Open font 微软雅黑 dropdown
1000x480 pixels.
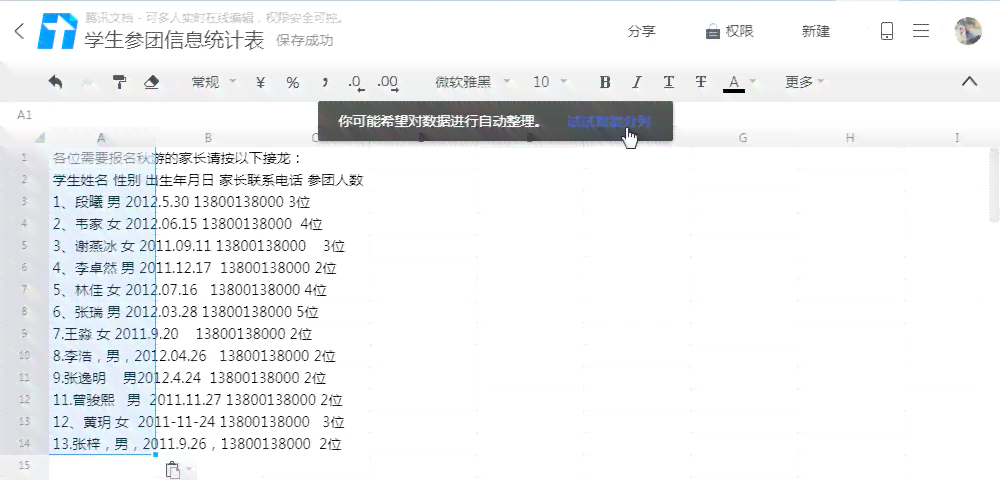coord(473,82)
